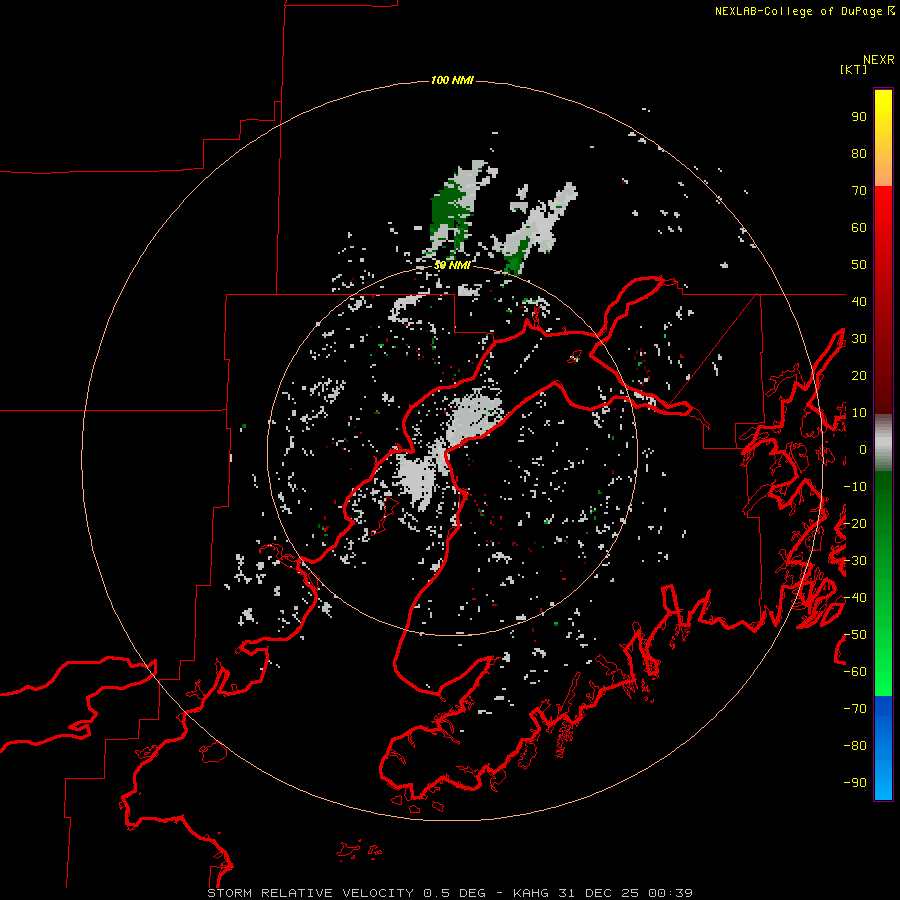Click the -70 knot scale value

855,709
